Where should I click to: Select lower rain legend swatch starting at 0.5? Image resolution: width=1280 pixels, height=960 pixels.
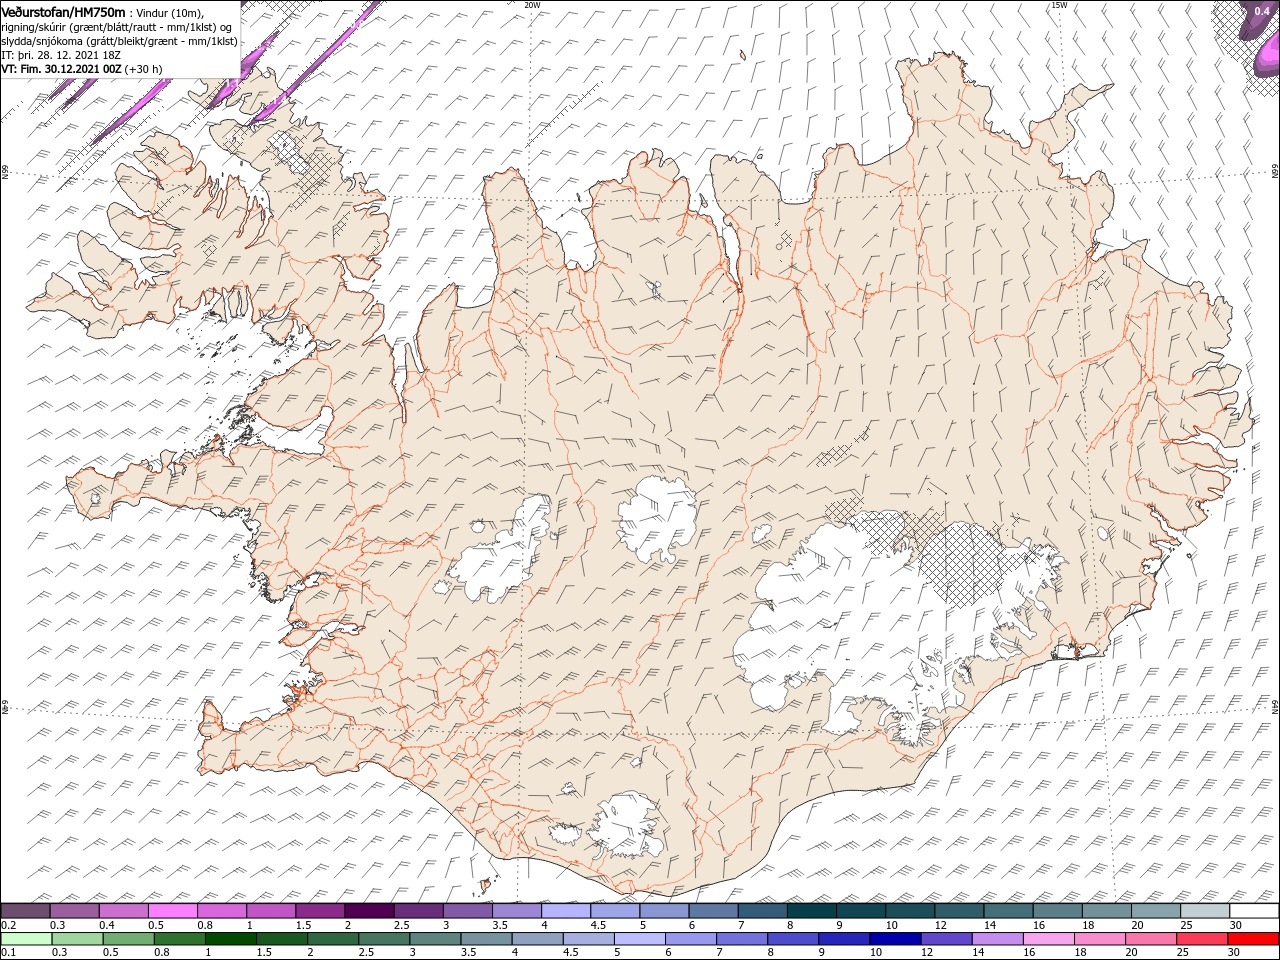tap(128, 939)
